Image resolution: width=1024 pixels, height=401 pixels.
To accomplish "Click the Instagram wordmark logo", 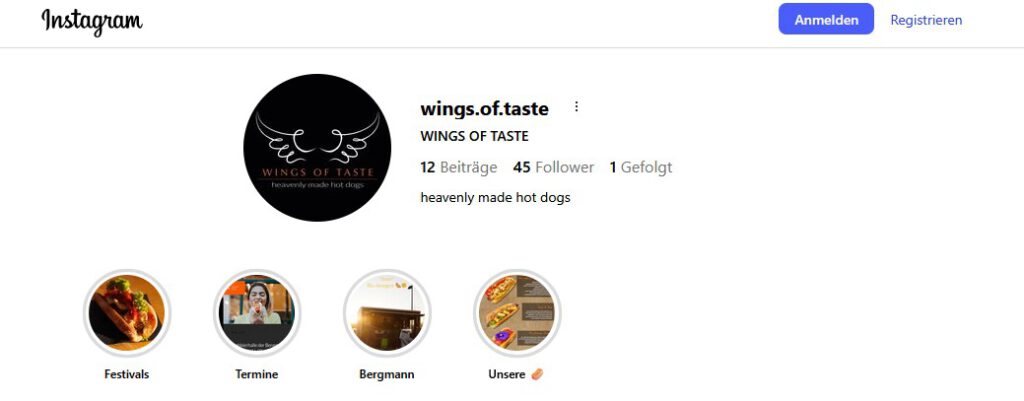I will click(92, 22).
